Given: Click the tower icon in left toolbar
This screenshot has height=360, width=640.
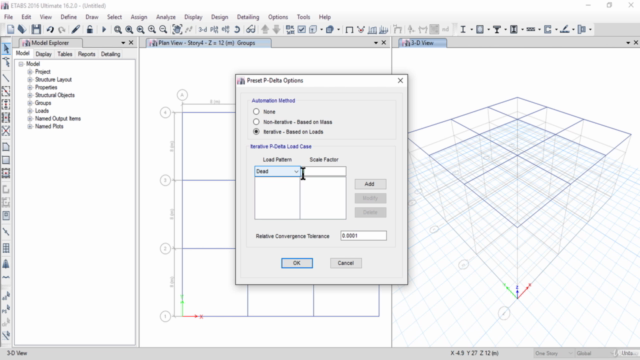Looking at the screenshot, I should click(6, 264).
